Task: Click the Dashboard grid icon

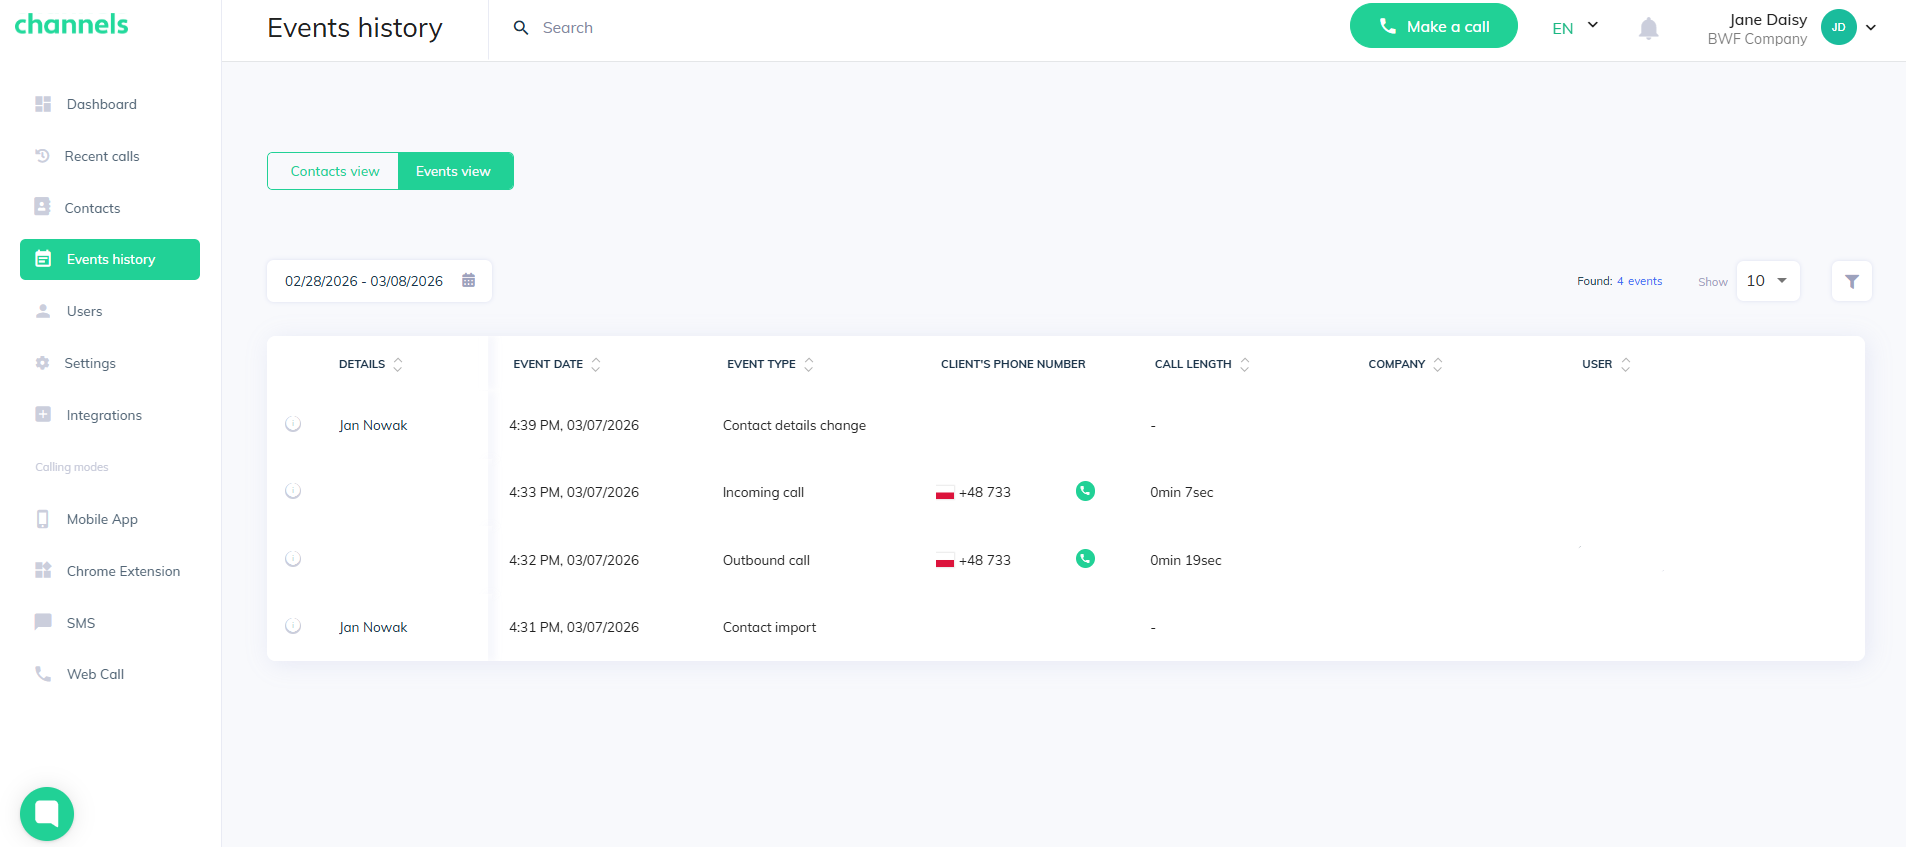Action: [43, 104]
